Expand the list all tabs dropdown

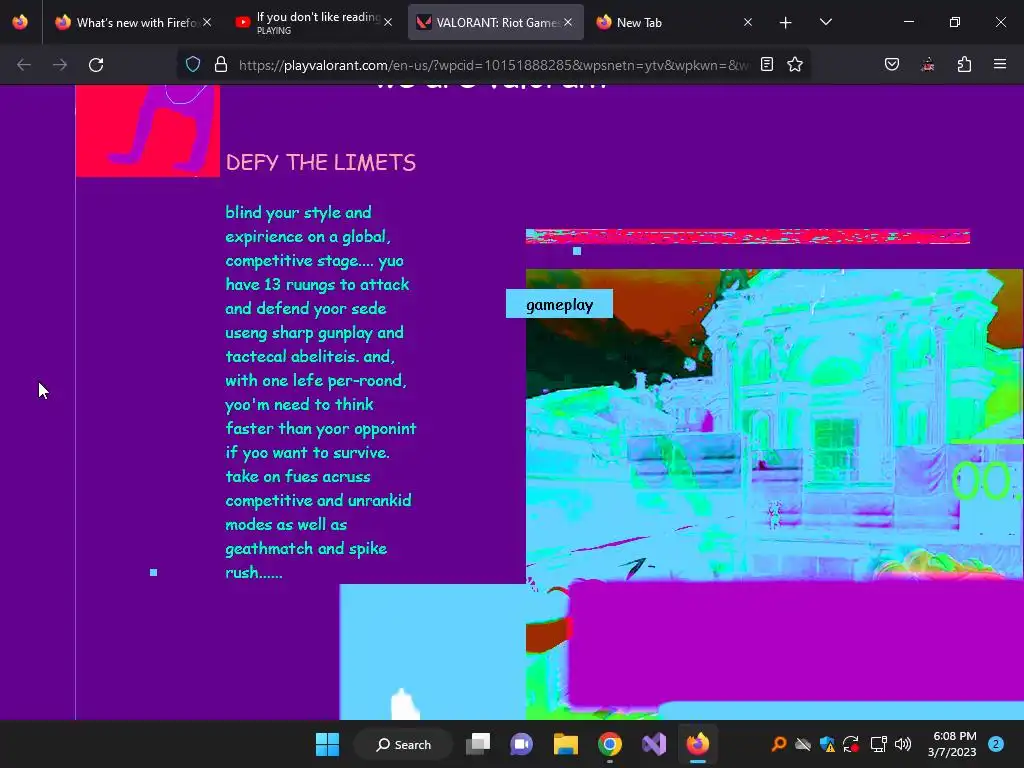(x=825, y=22)
